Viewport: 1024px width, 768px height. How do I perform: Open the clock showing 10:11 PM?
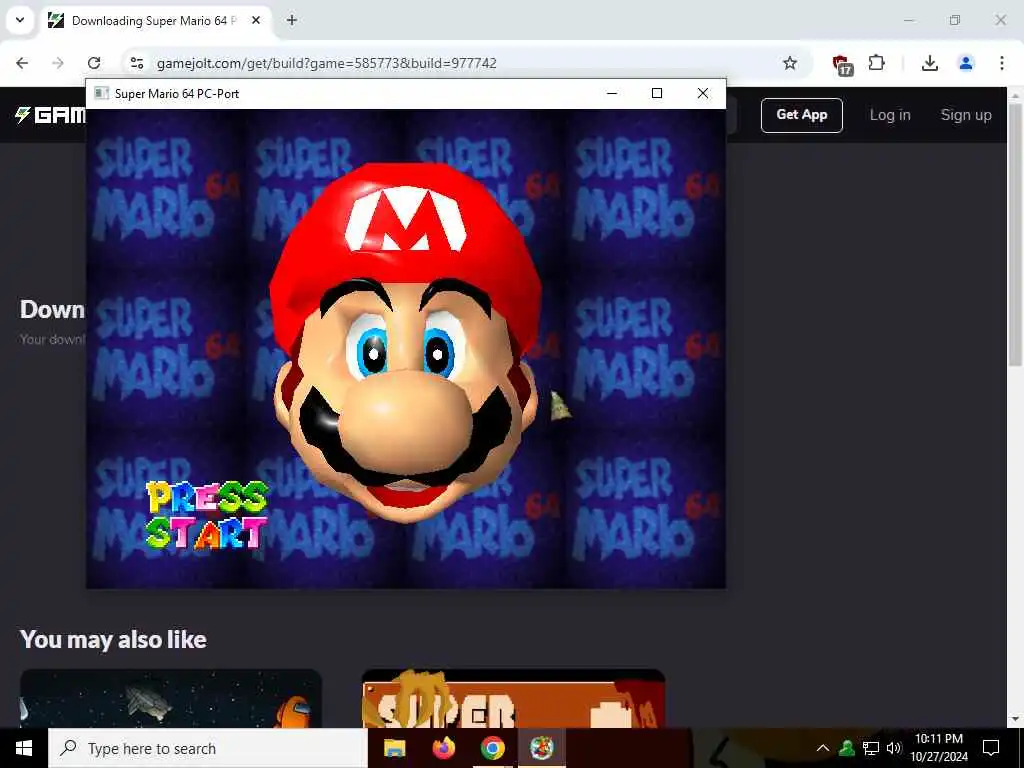tap(939, 748)
